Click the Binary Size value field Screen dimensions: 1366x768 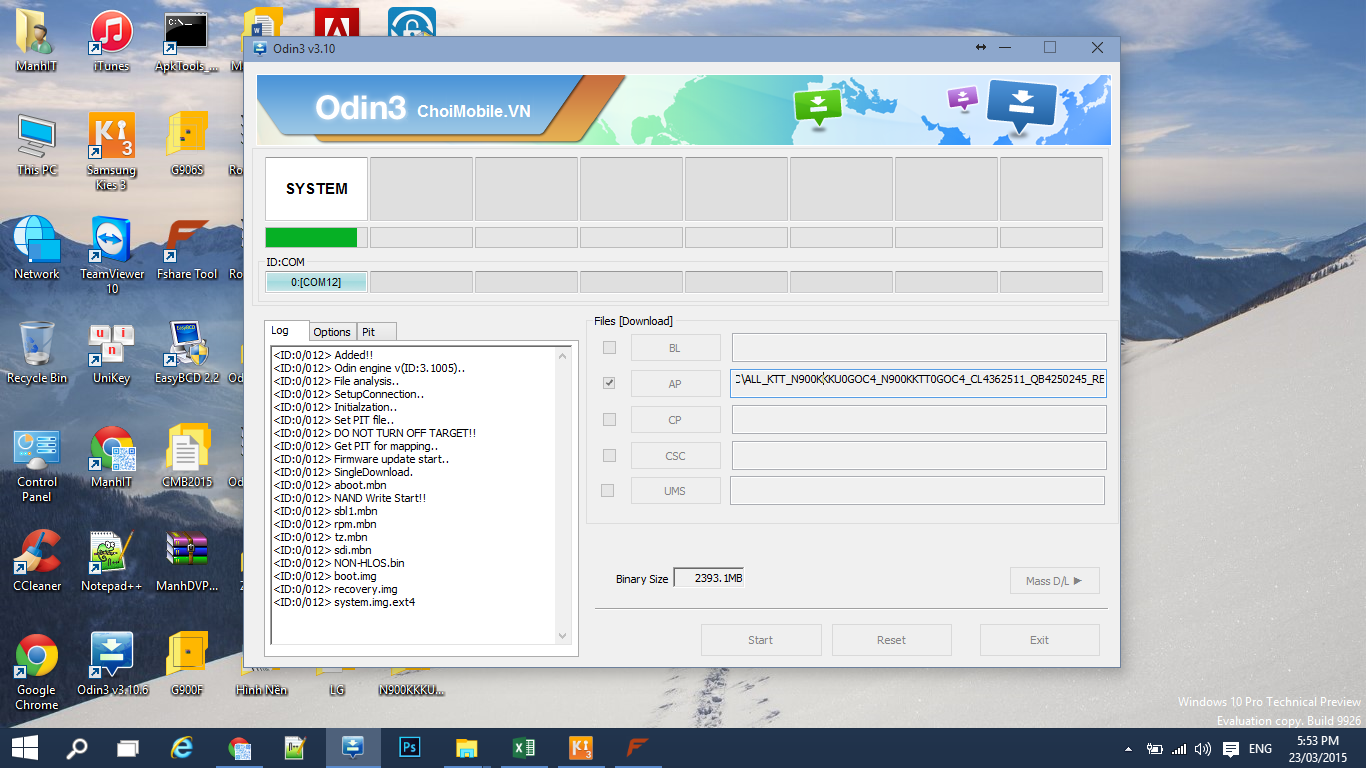pyautogui.click(x=708, y=579)
